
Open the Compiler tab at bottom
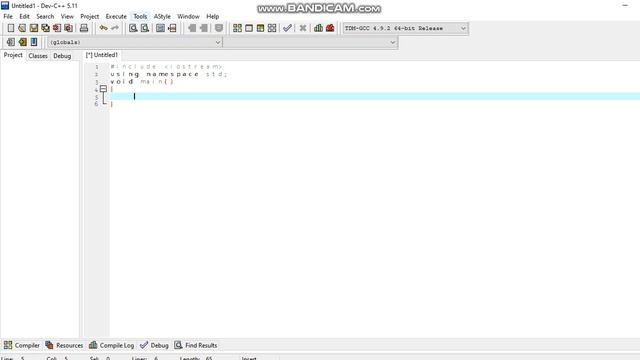tap(22, 345)
